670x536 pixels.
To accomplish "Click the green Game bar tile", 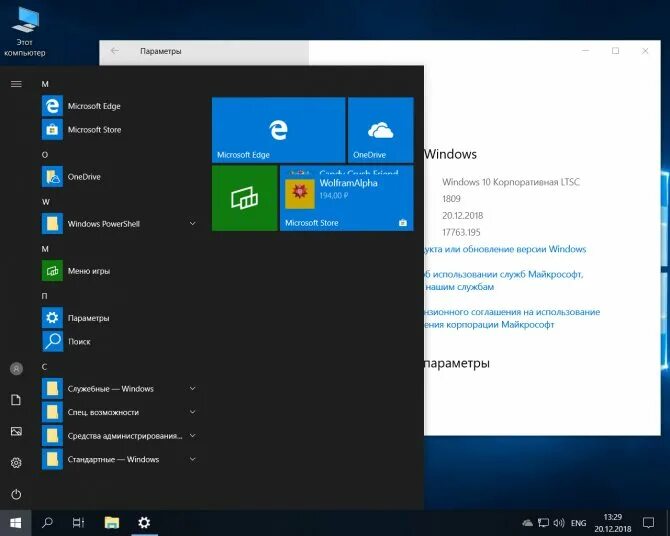I will click(x=245, y=198).
